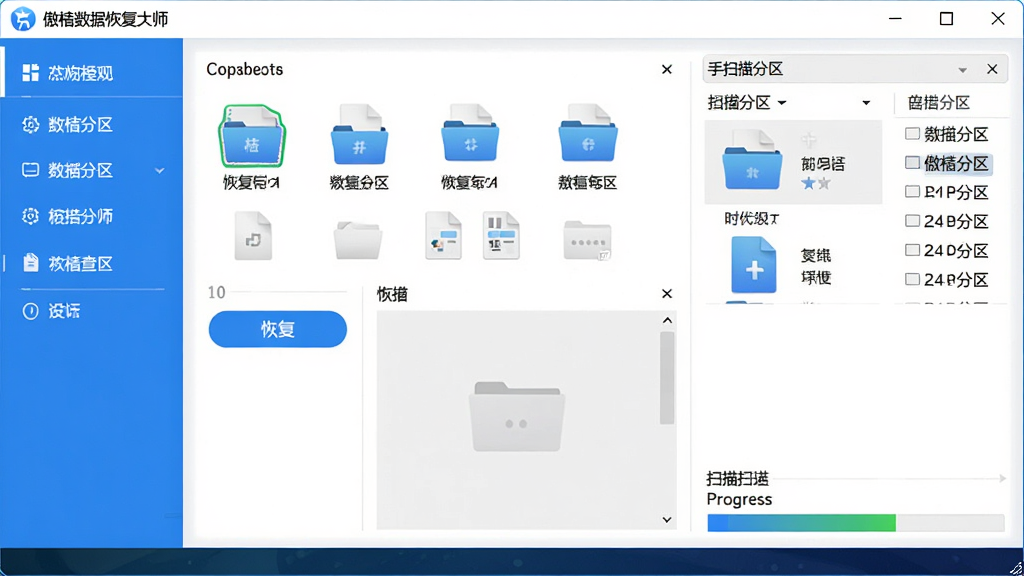Open the sidebar gear item just above the document entry
Viewport: 1024px width, 576px height.
click(67, 216)
